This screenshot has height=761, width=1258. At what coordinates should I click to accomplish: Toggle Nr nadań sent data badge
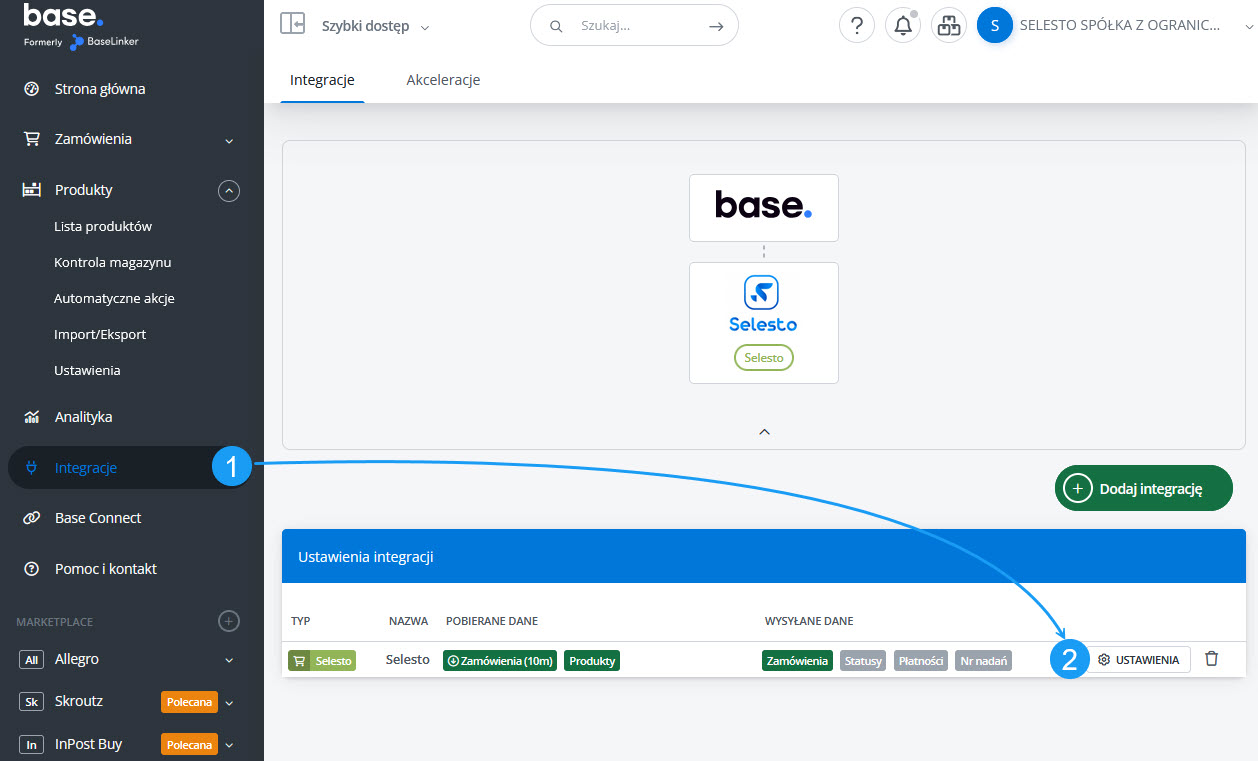point(983,661)
